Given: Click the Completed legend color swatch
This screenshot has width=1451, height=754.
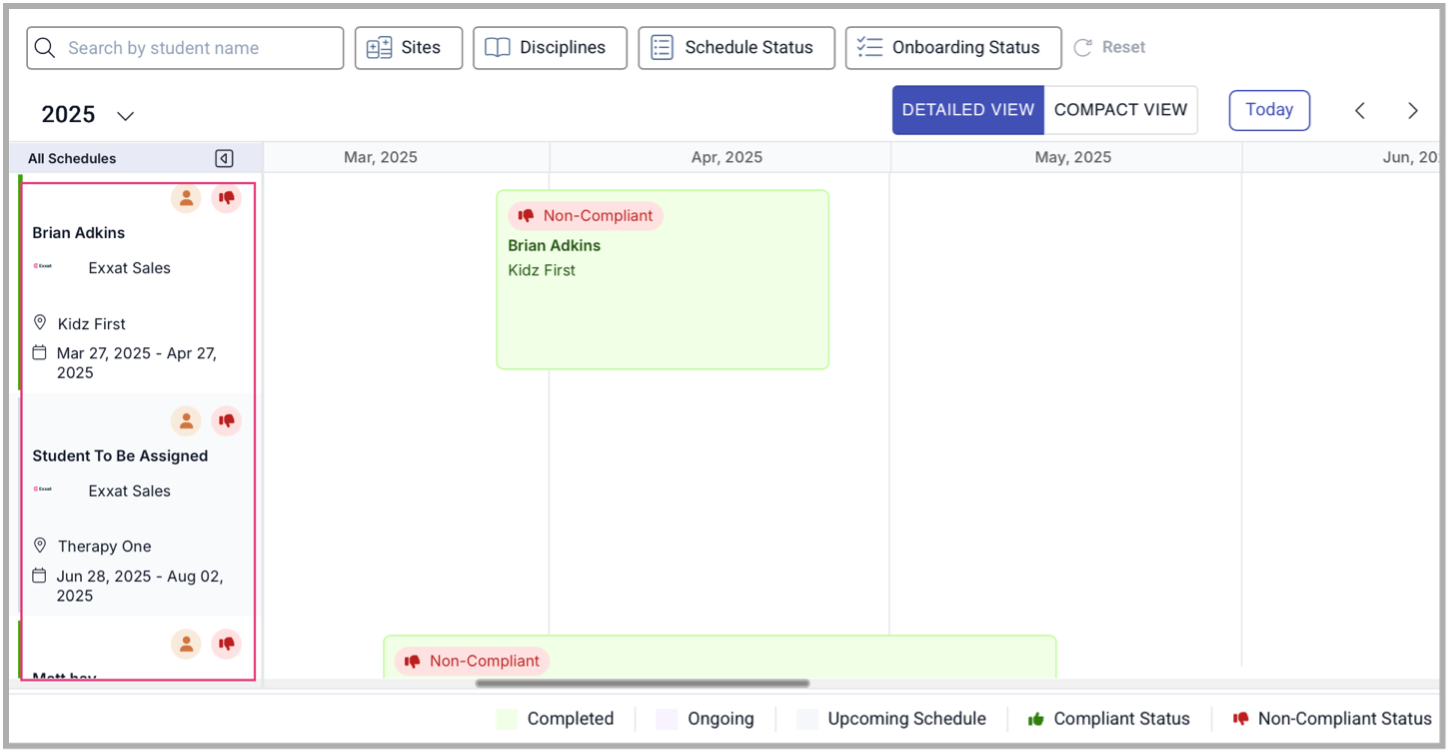Looking at the screenshot, I should point(507,719).
